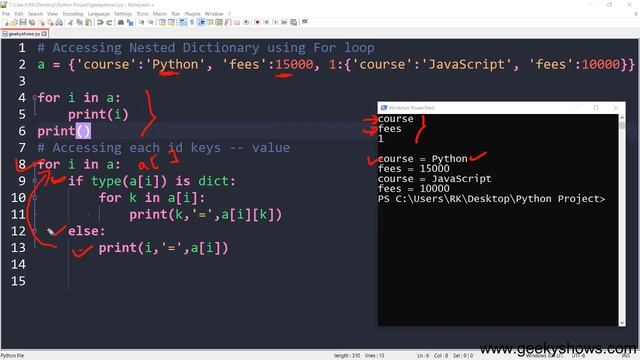Open the Search menu
Screen dimensions: 640x360
(x=35, y=14)
